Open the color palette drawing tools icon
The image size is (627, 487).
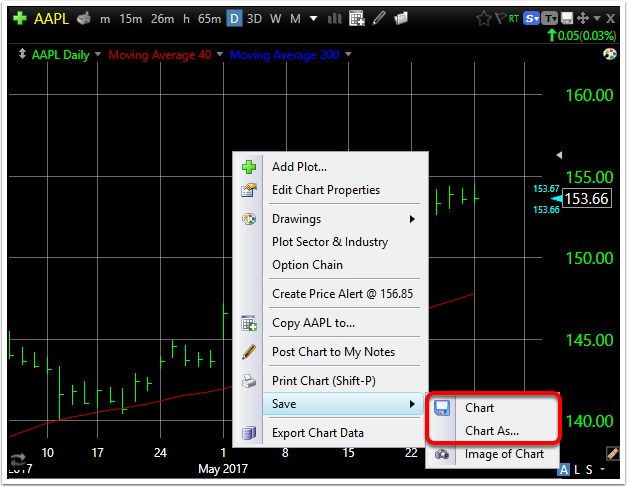[610, 54]
